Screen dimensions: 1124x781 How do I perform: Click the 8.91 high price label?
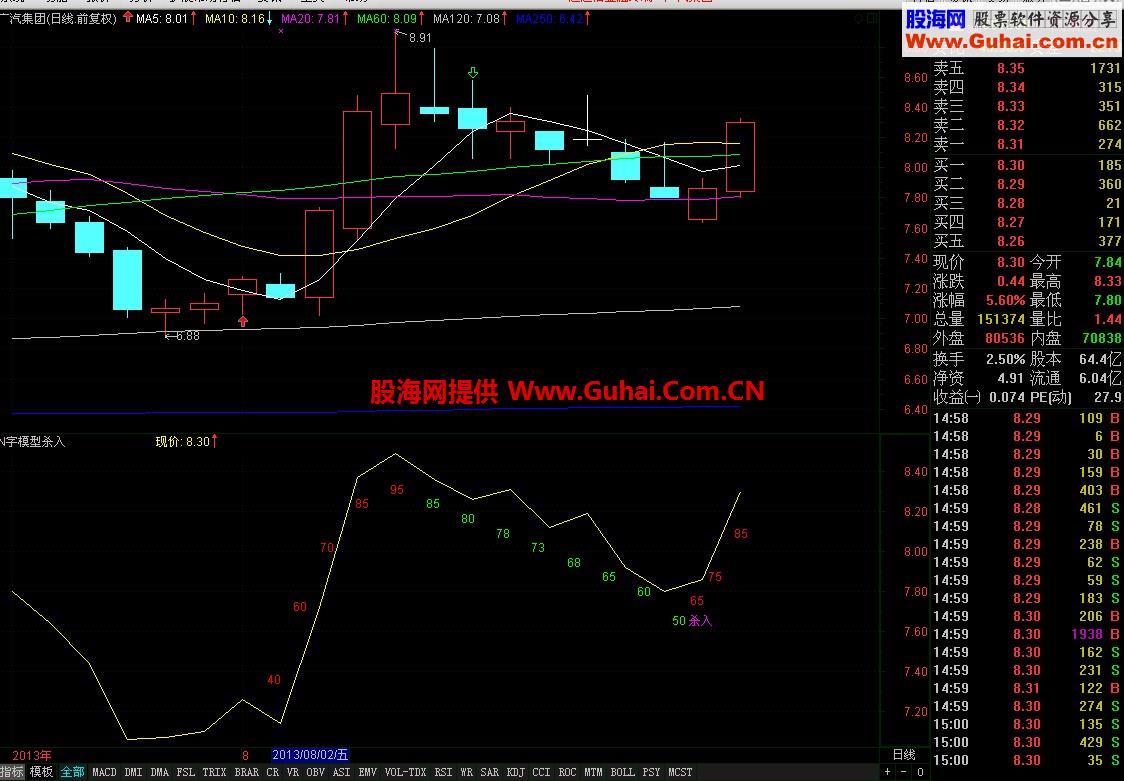(x=420, y=37)
